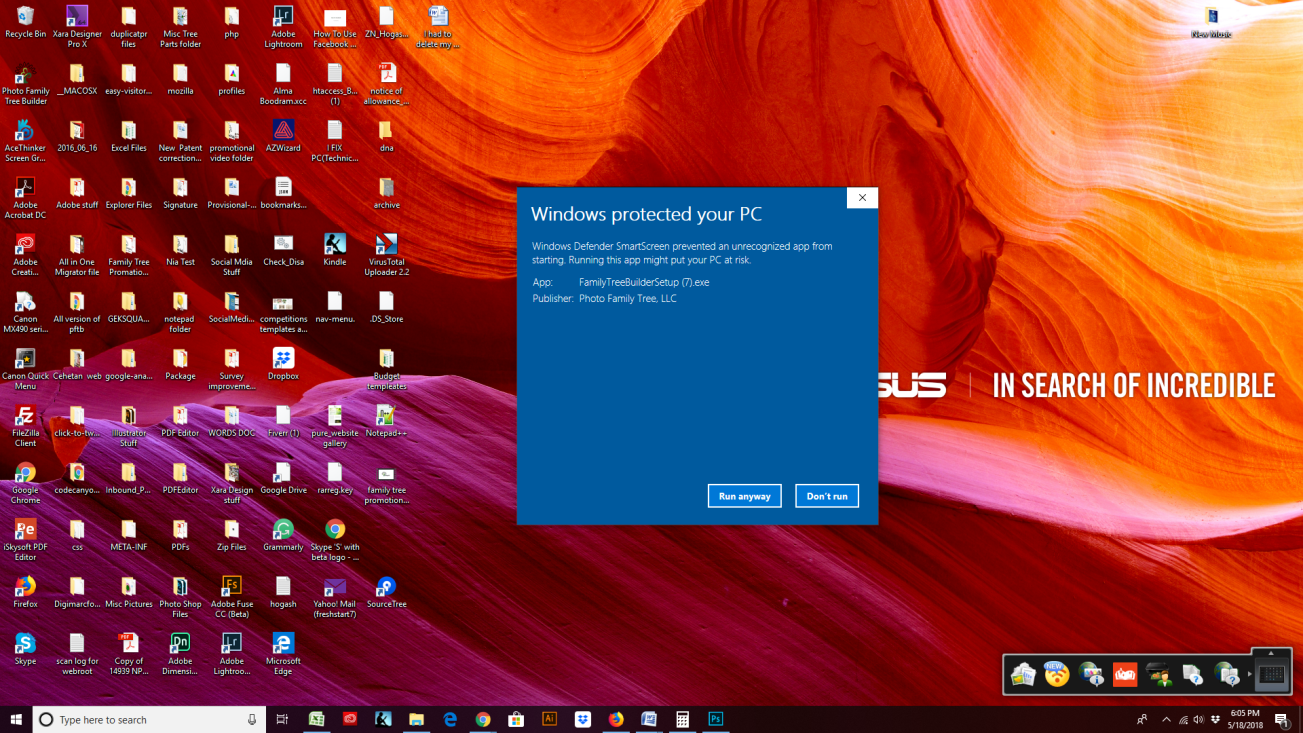Select AceThinker Screen Grabber desktop icon
This screenshot has width=1303, height=733.
pyautogui.click(x=25, y=141)
